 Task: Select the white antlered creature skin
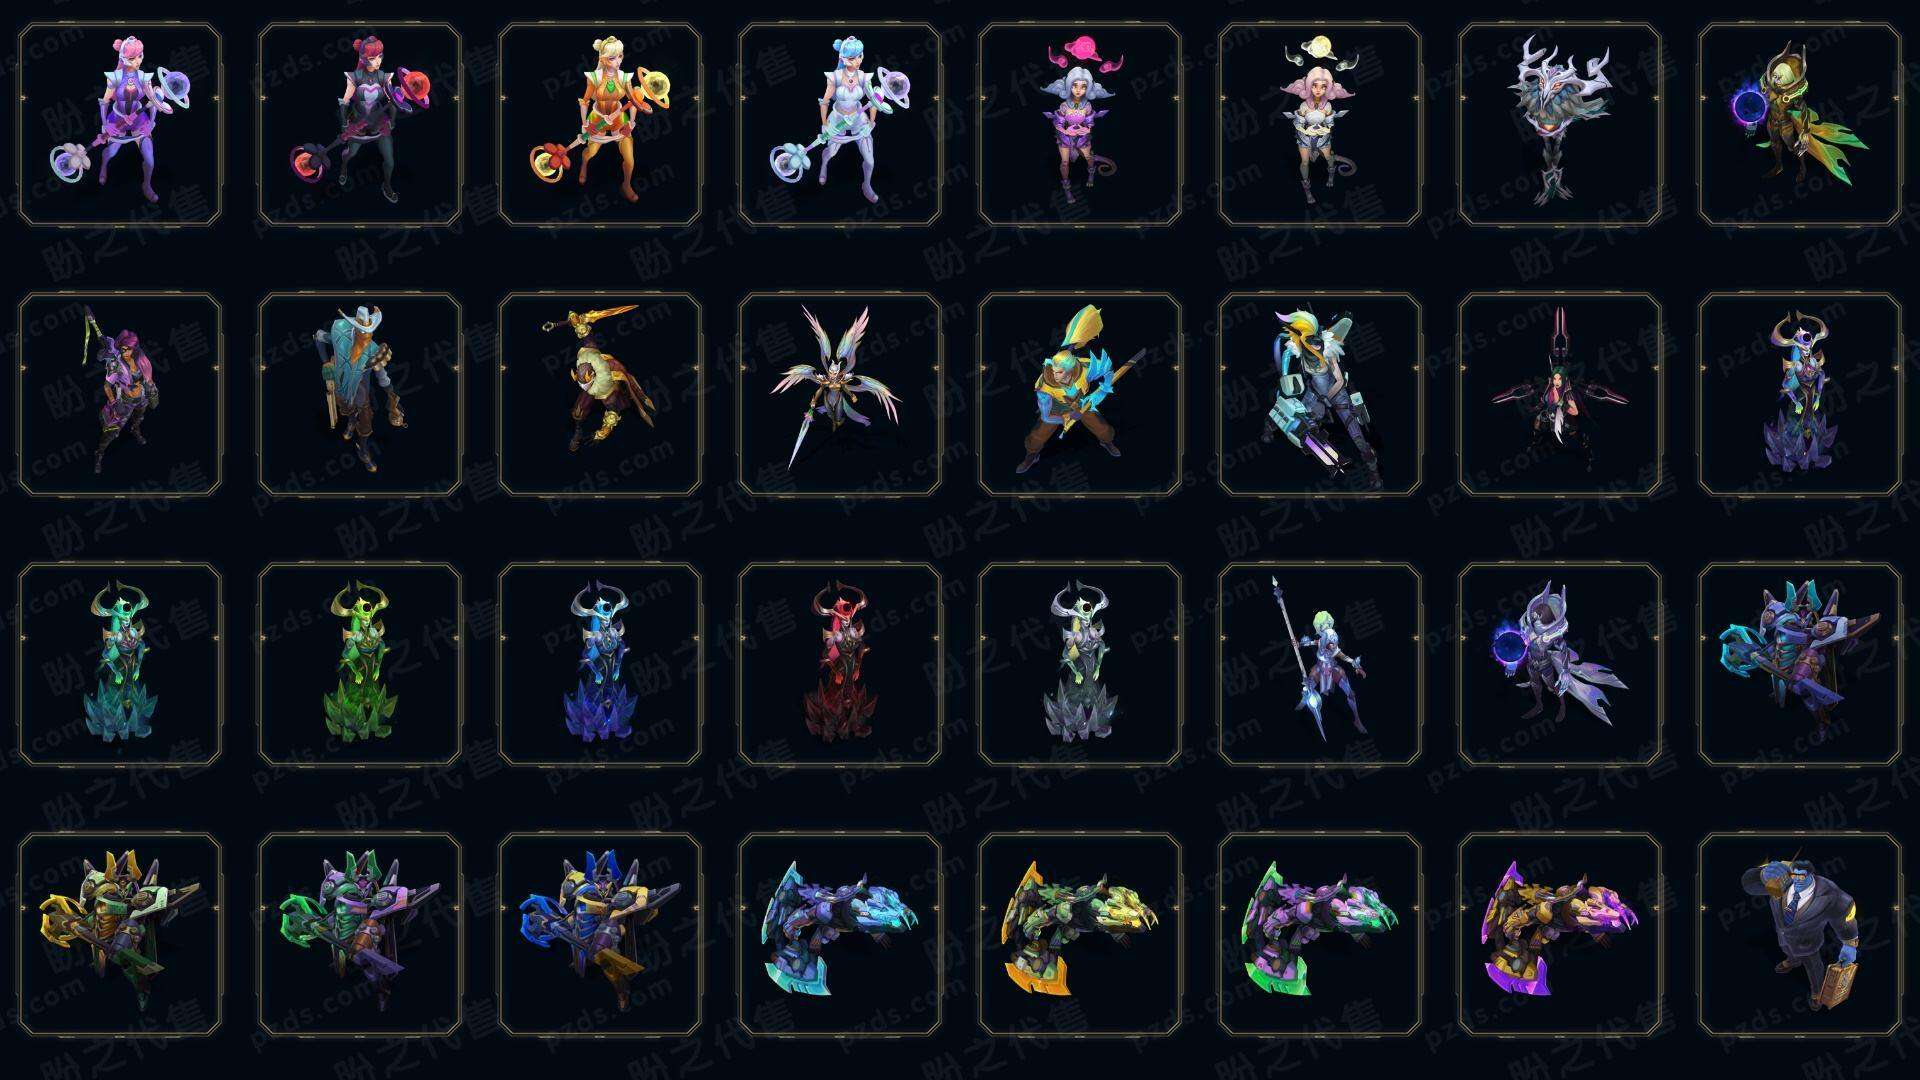click(1560, 124)
